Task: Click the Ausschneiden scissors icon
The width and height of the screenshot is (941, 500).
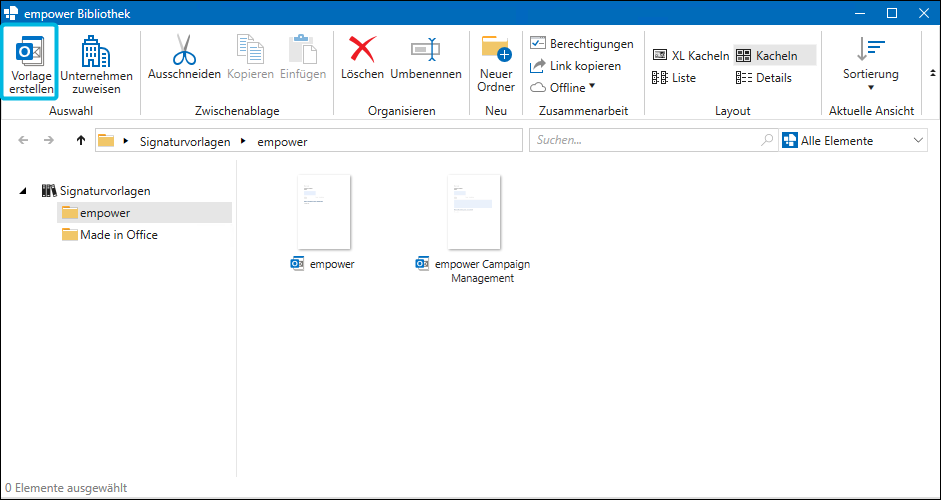Action: click(184, 49)
